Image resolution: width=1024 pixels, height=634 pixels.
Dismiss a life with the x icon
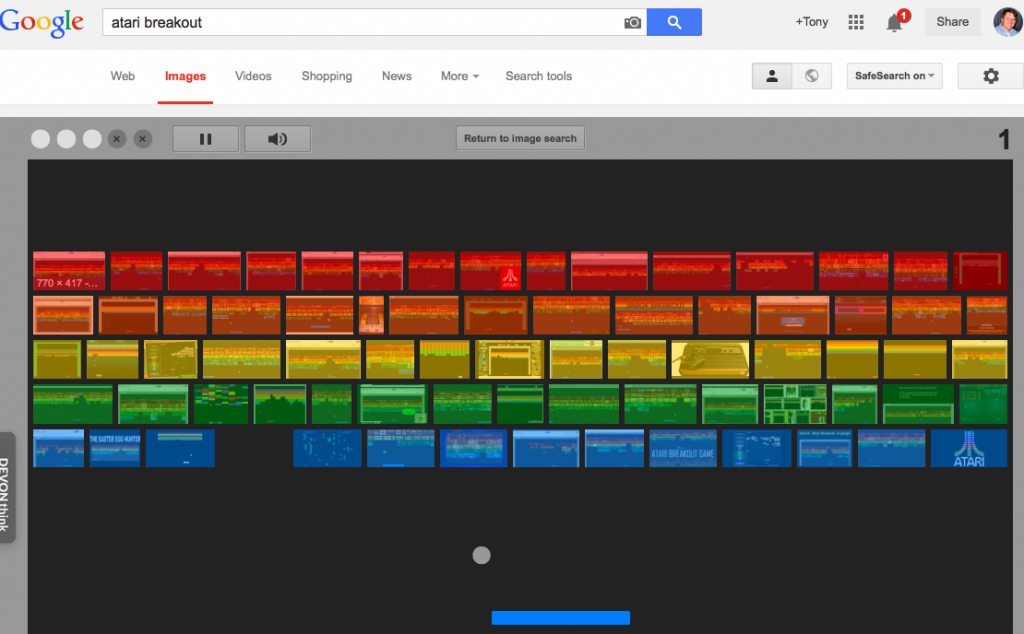point(117,139)
